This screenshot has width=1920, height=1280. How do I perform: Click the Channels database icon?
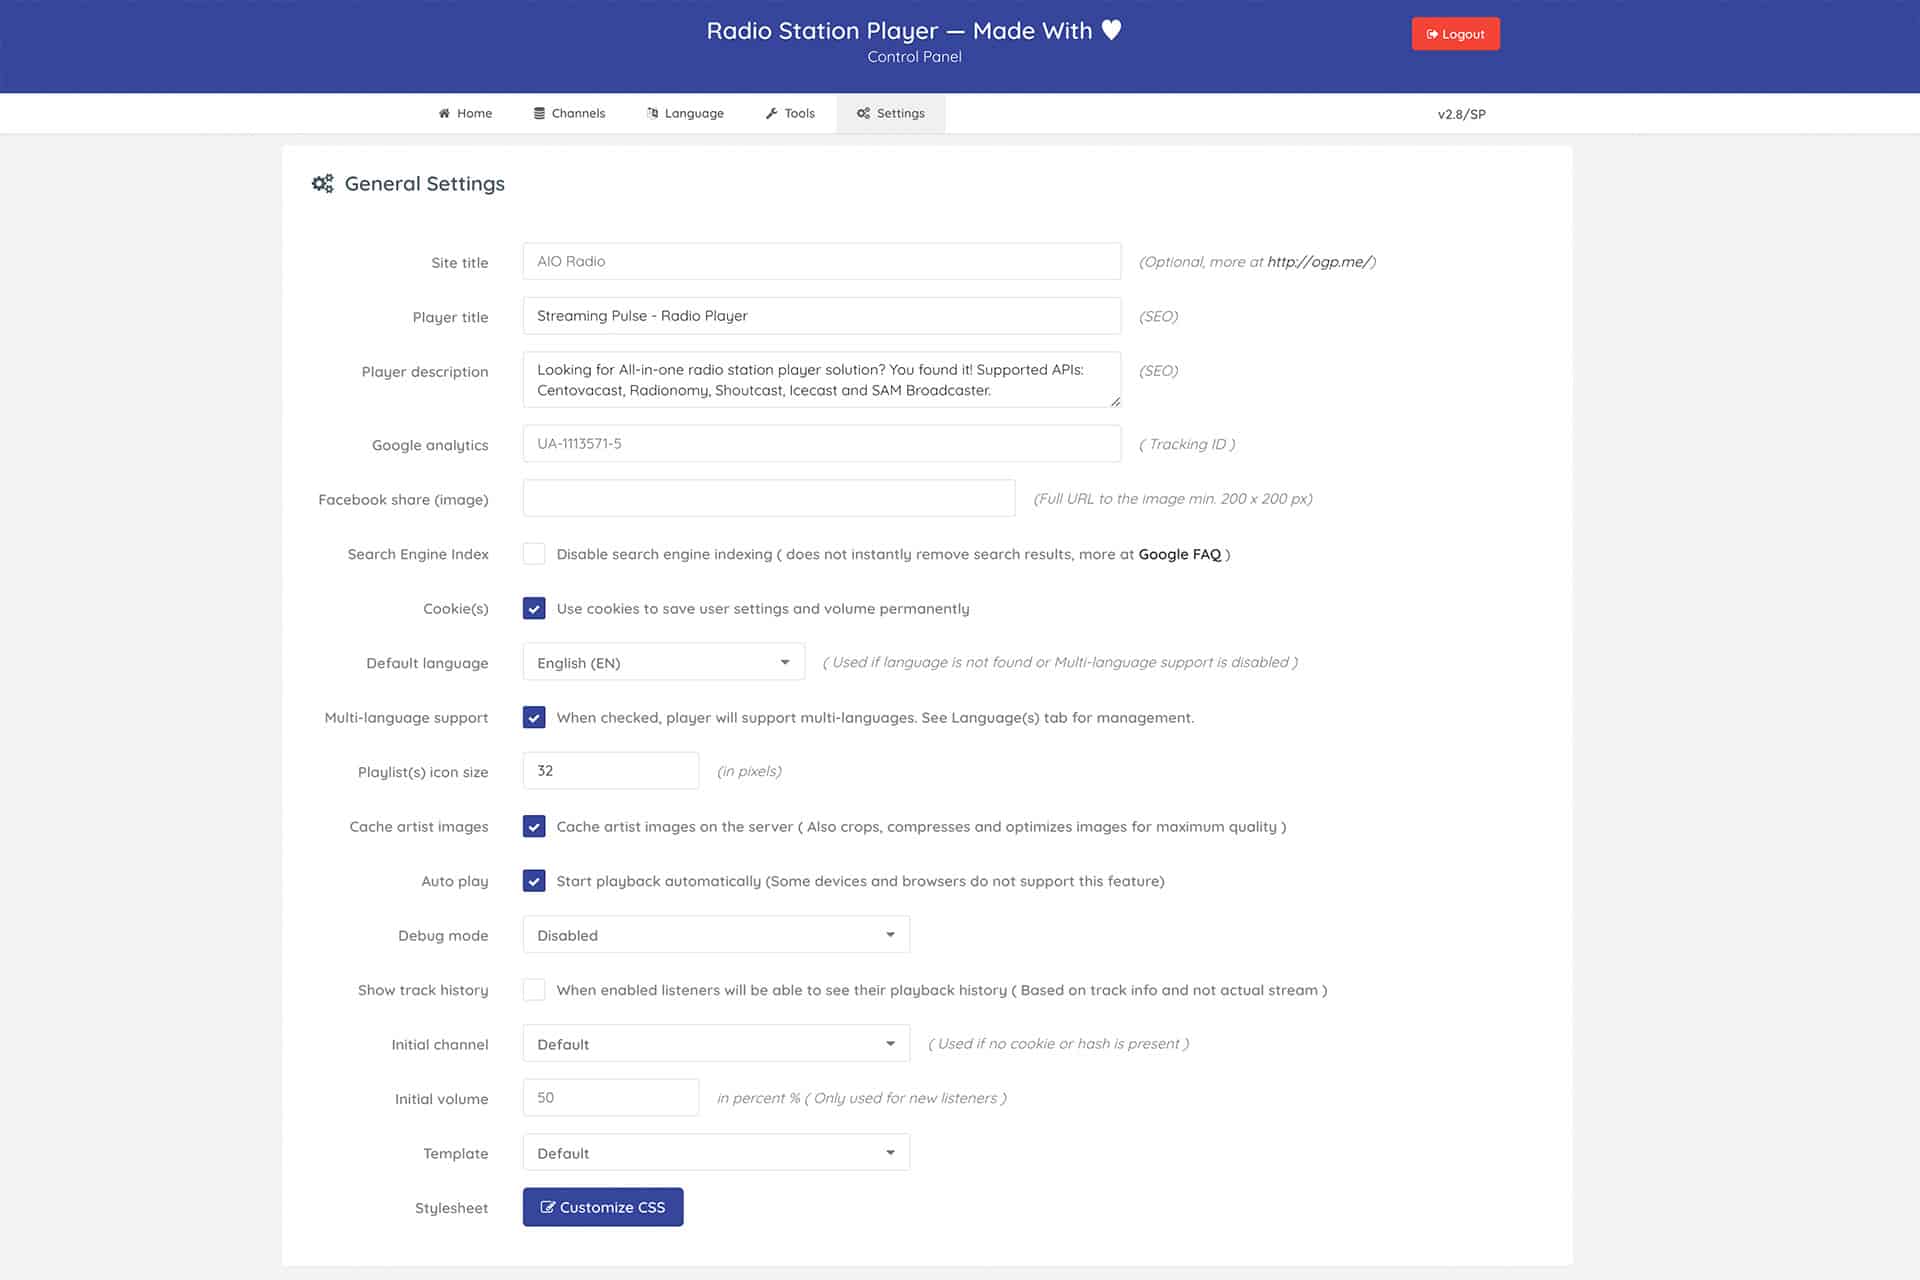539,113
